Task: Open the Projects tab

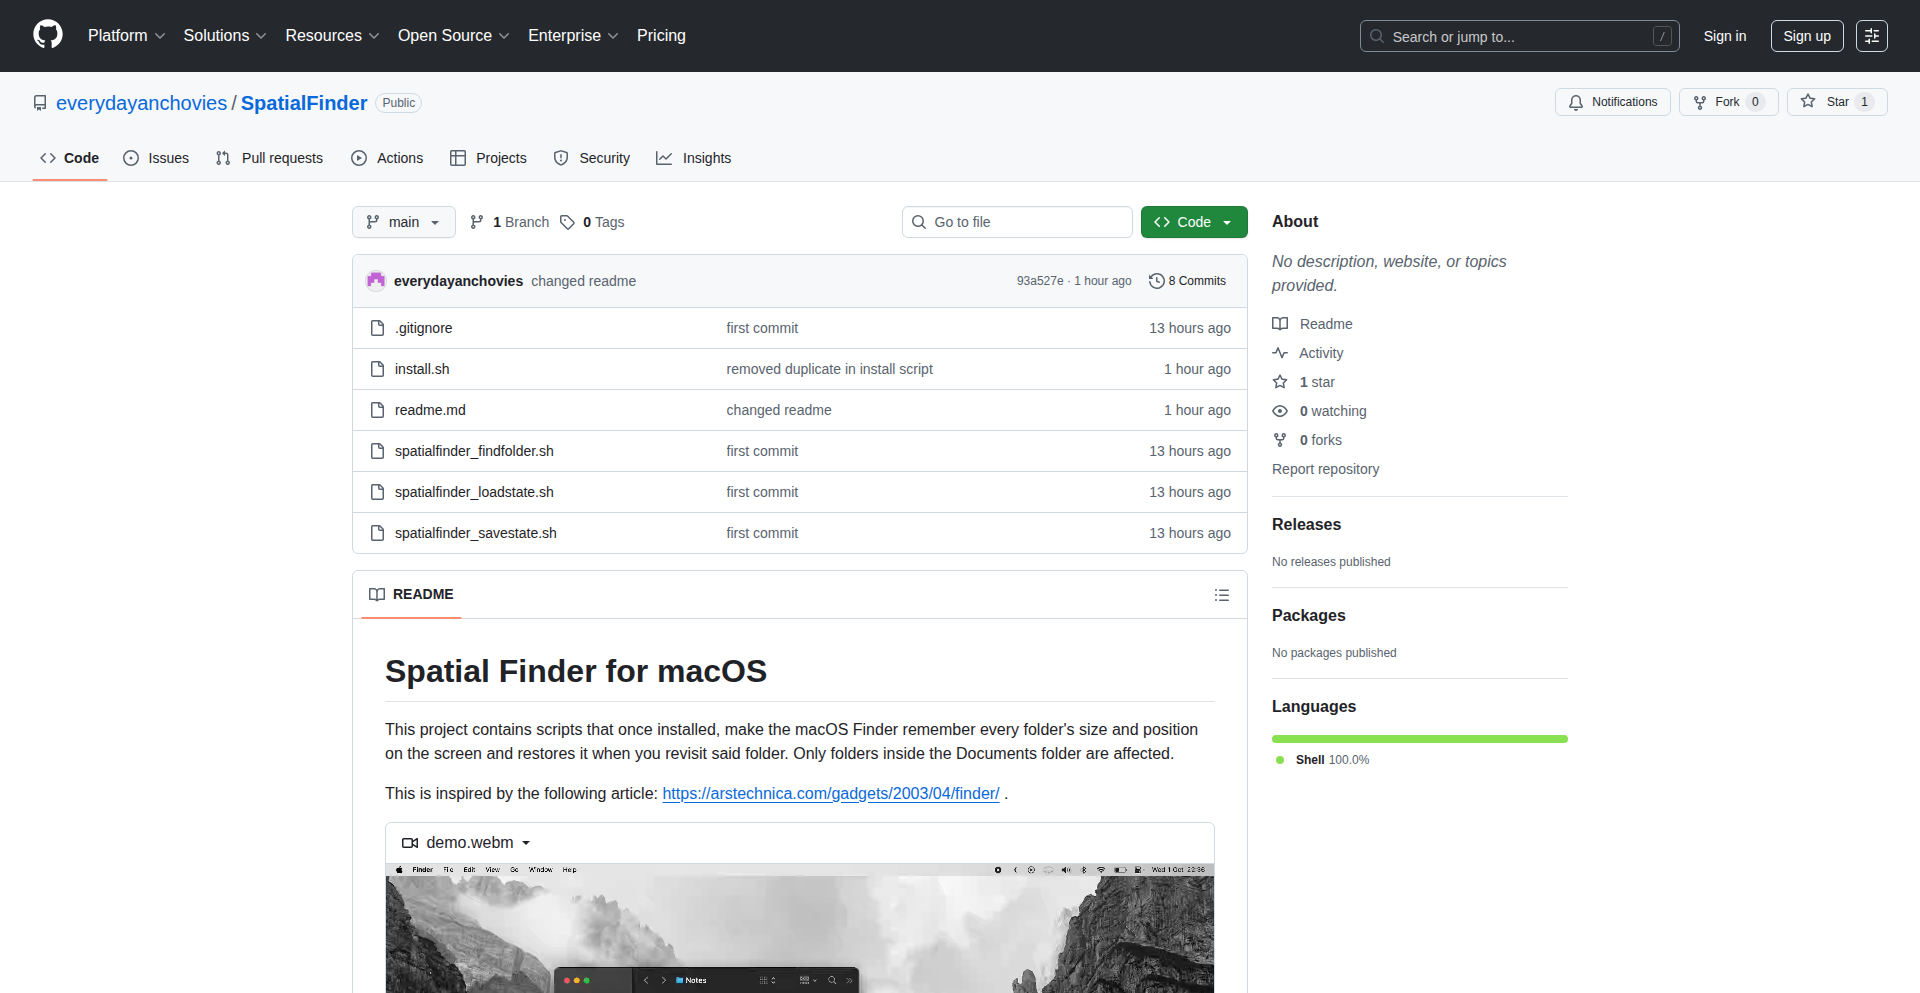Action: click(x=489, y=158)
